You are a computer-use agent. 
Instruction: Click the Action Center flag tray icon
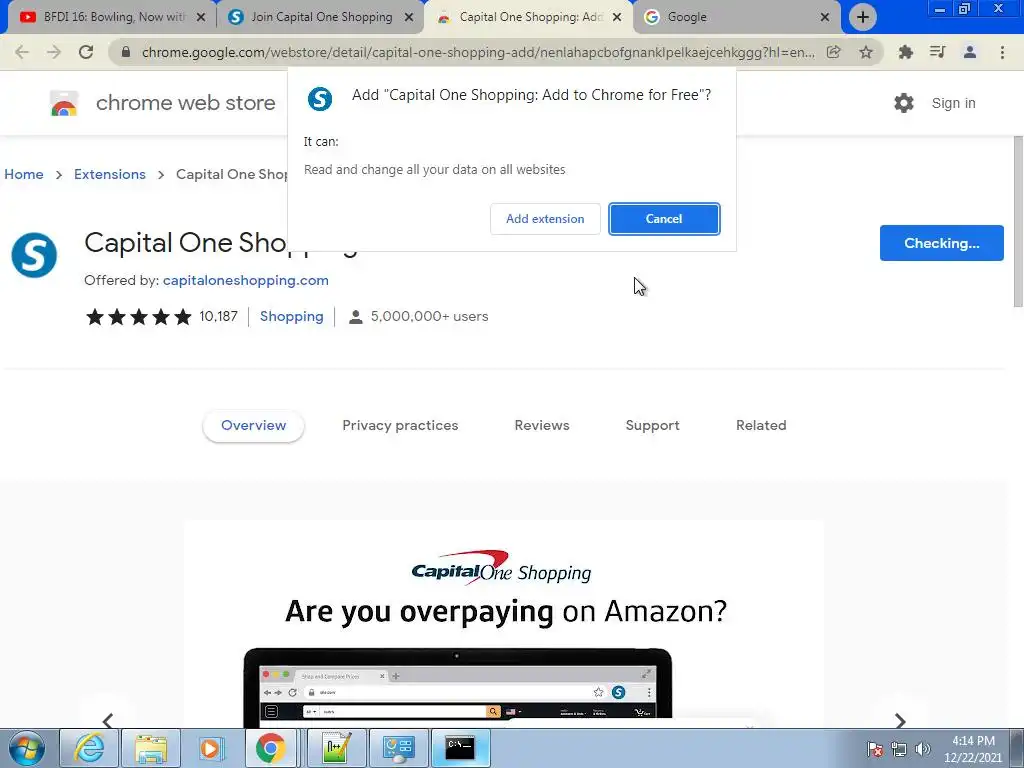(x=875, y=749)
